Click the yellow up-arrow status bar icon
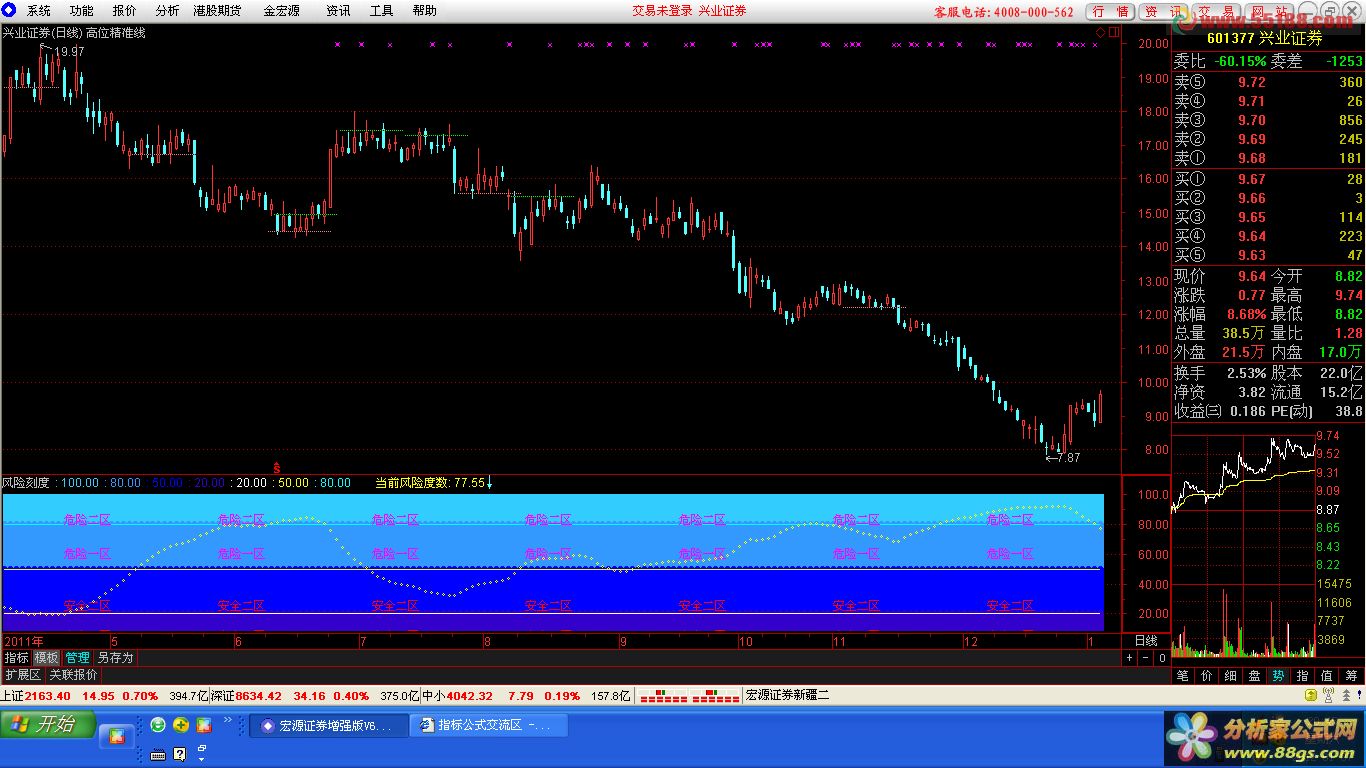Viewport: 1366px width, 768px height. point(1311,695)
